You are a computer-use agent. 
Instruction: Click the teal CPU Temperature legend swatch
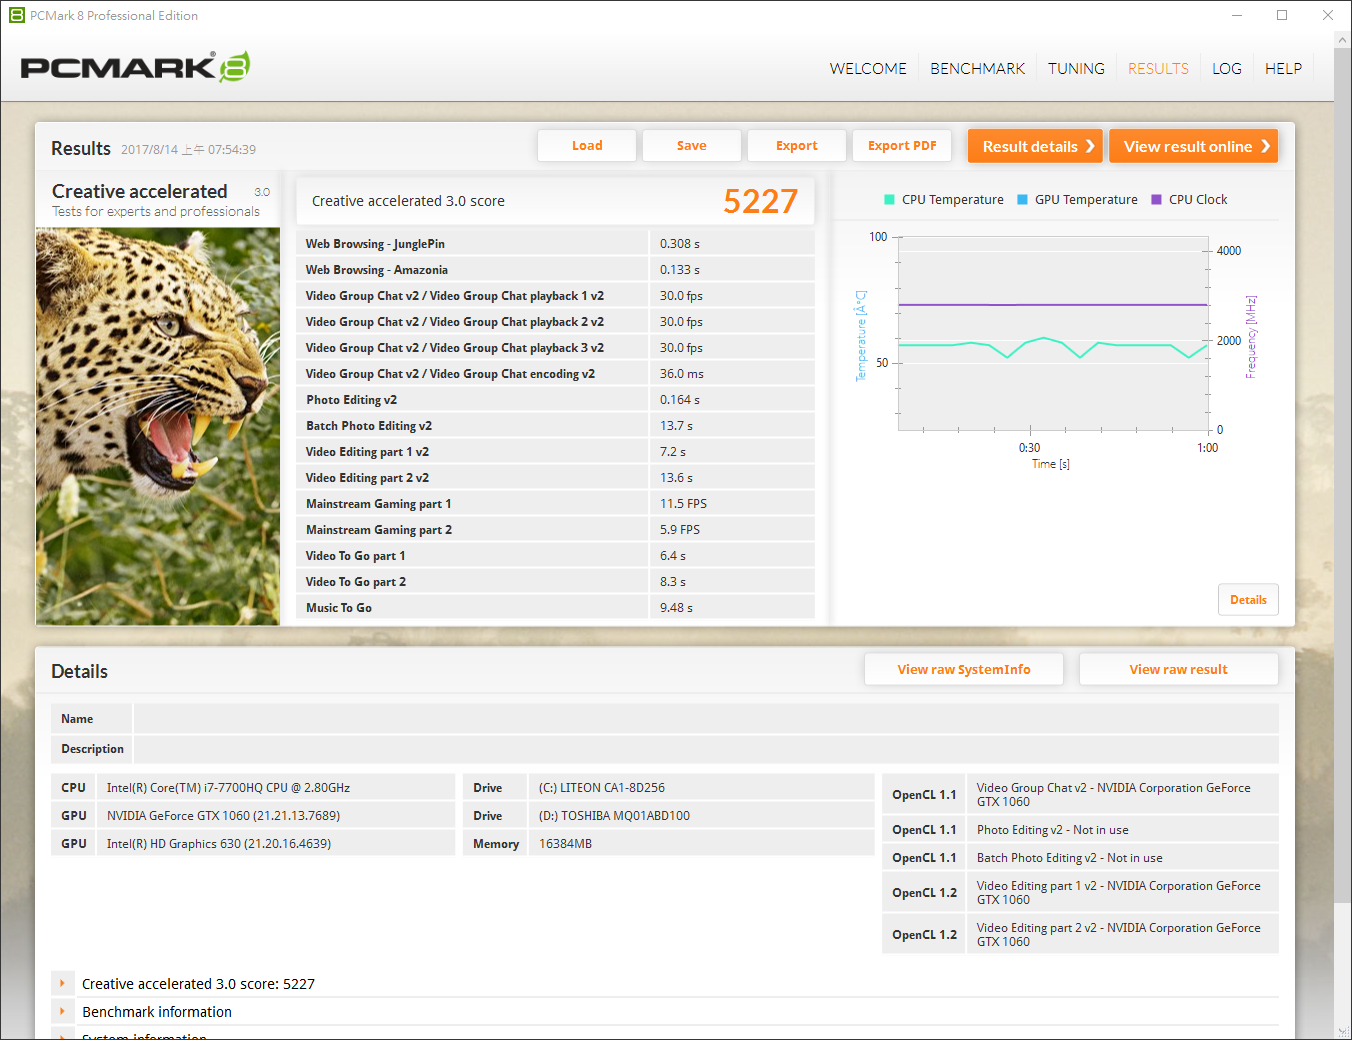(x=889, y=200)
